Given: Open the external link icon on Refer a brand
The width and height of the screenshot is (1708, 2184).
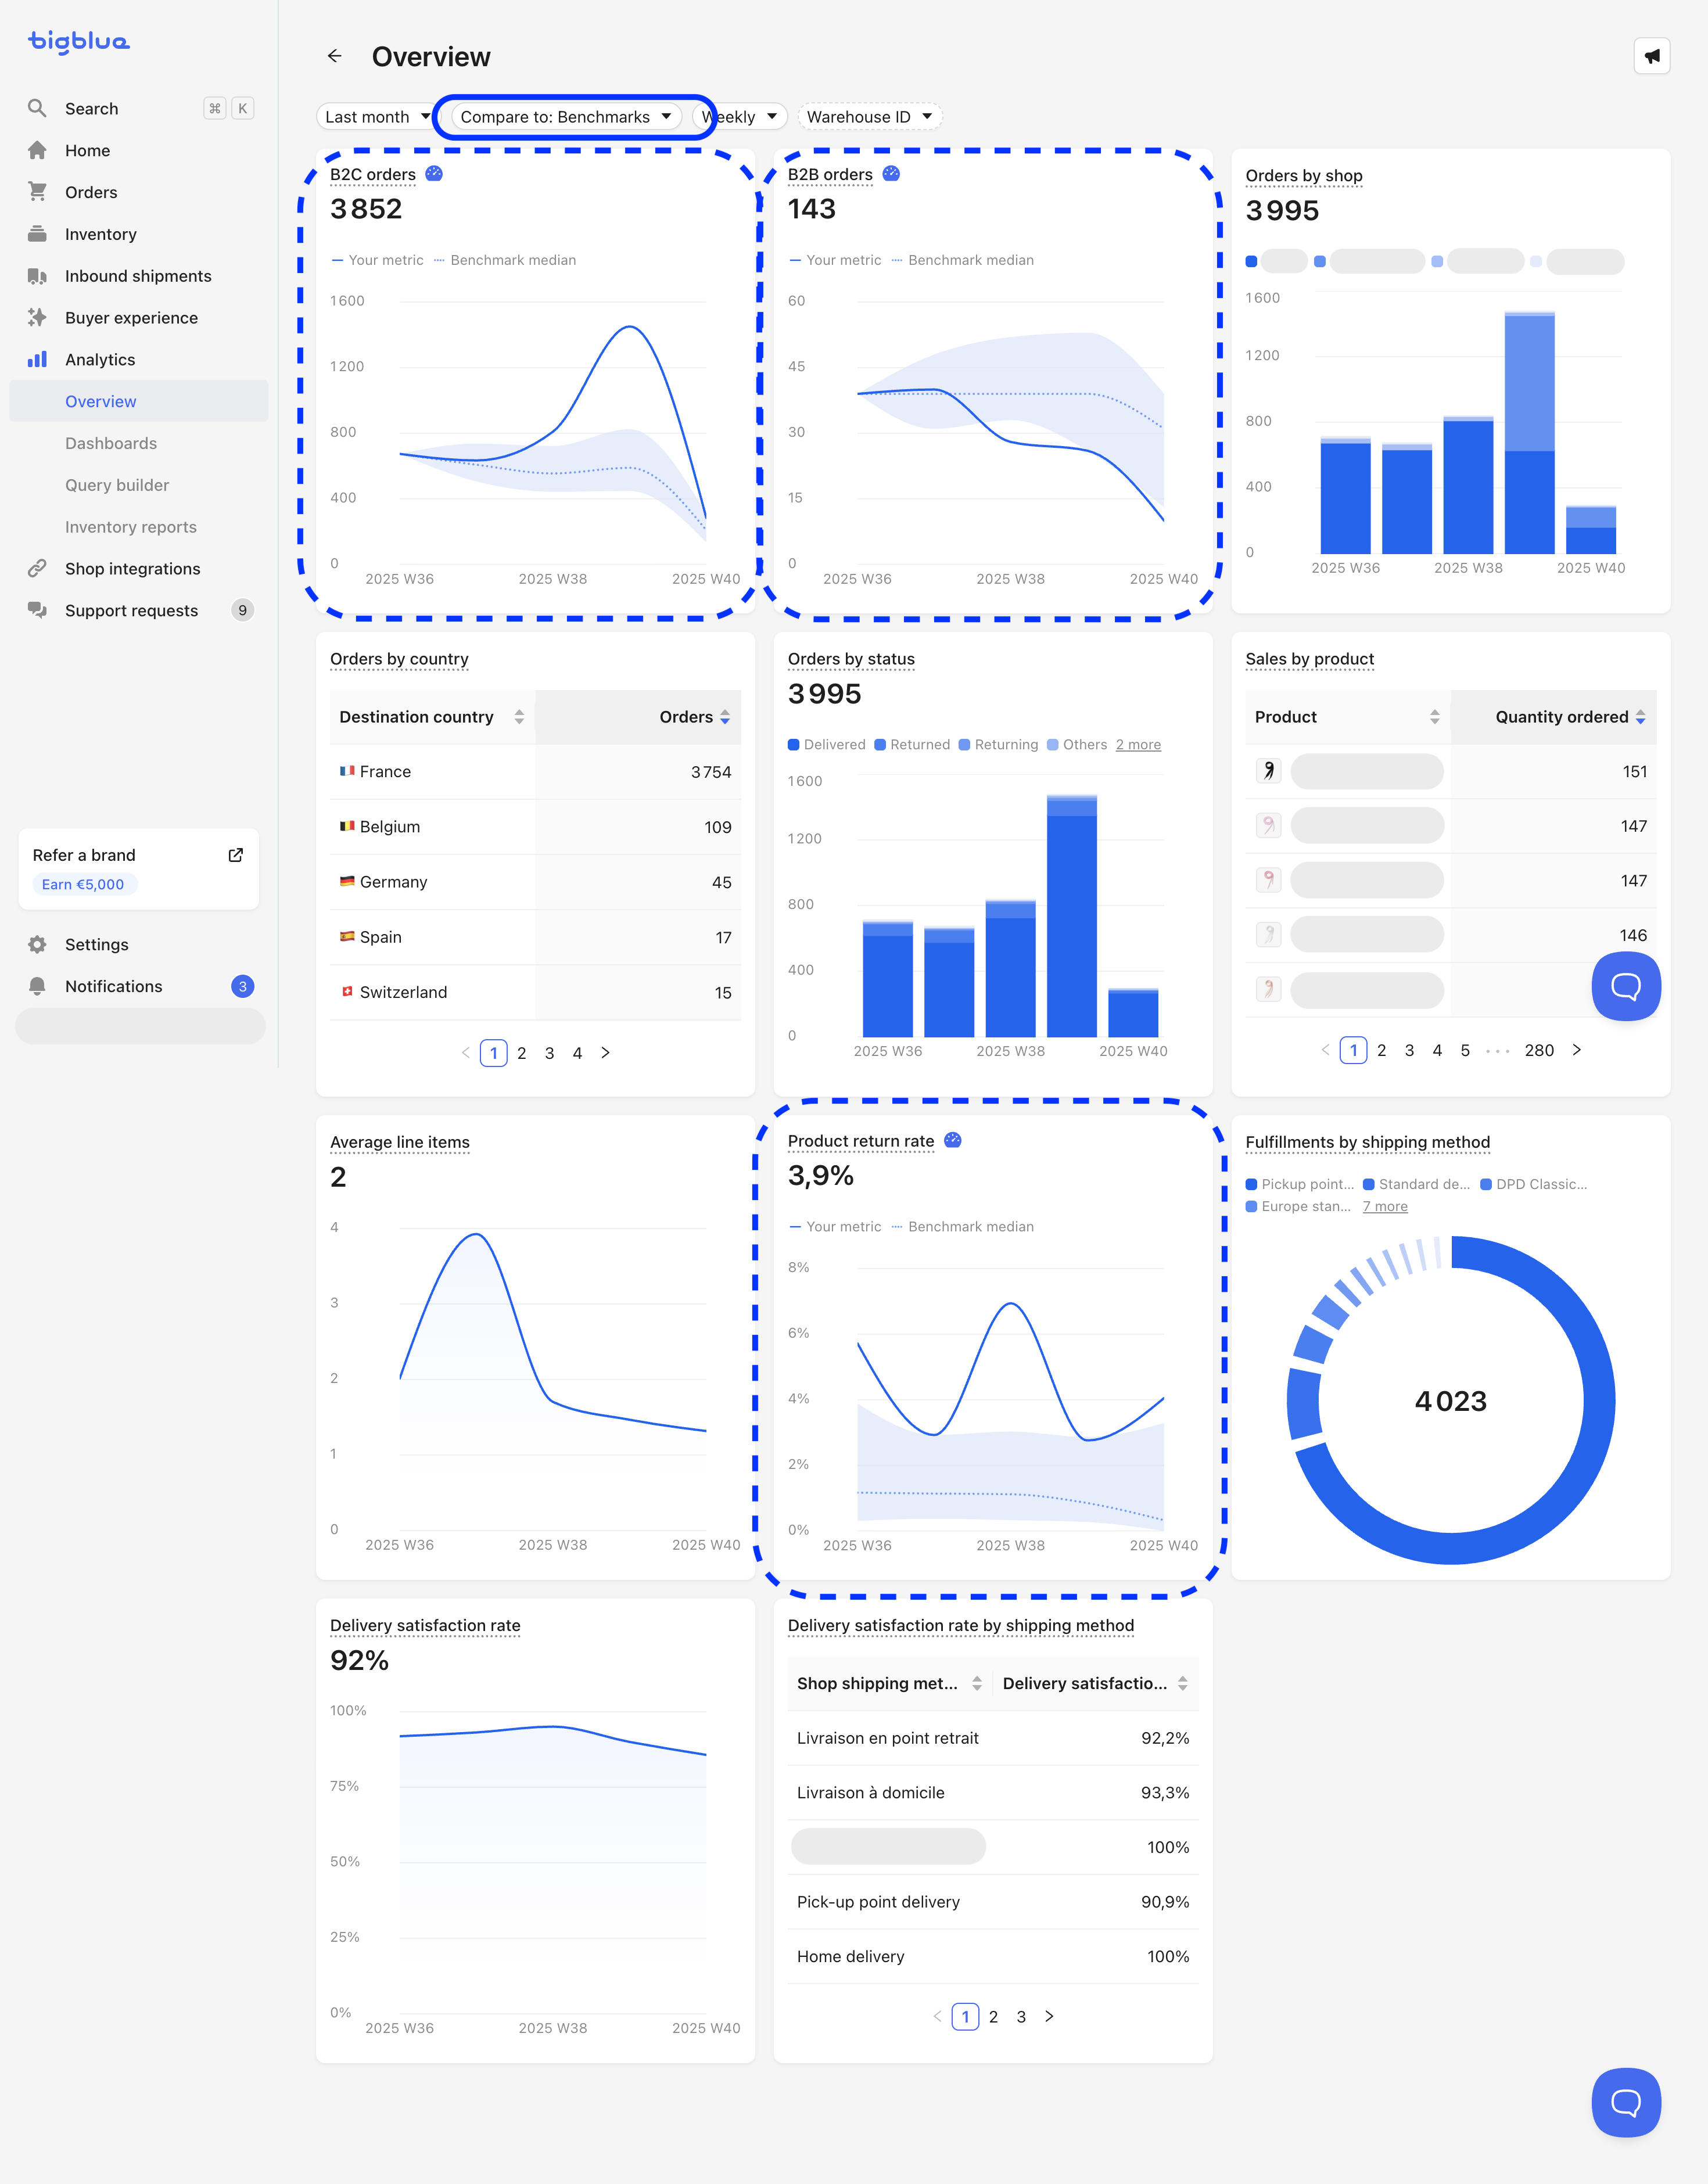Looking at the screenshot, I should coord(236,855).
